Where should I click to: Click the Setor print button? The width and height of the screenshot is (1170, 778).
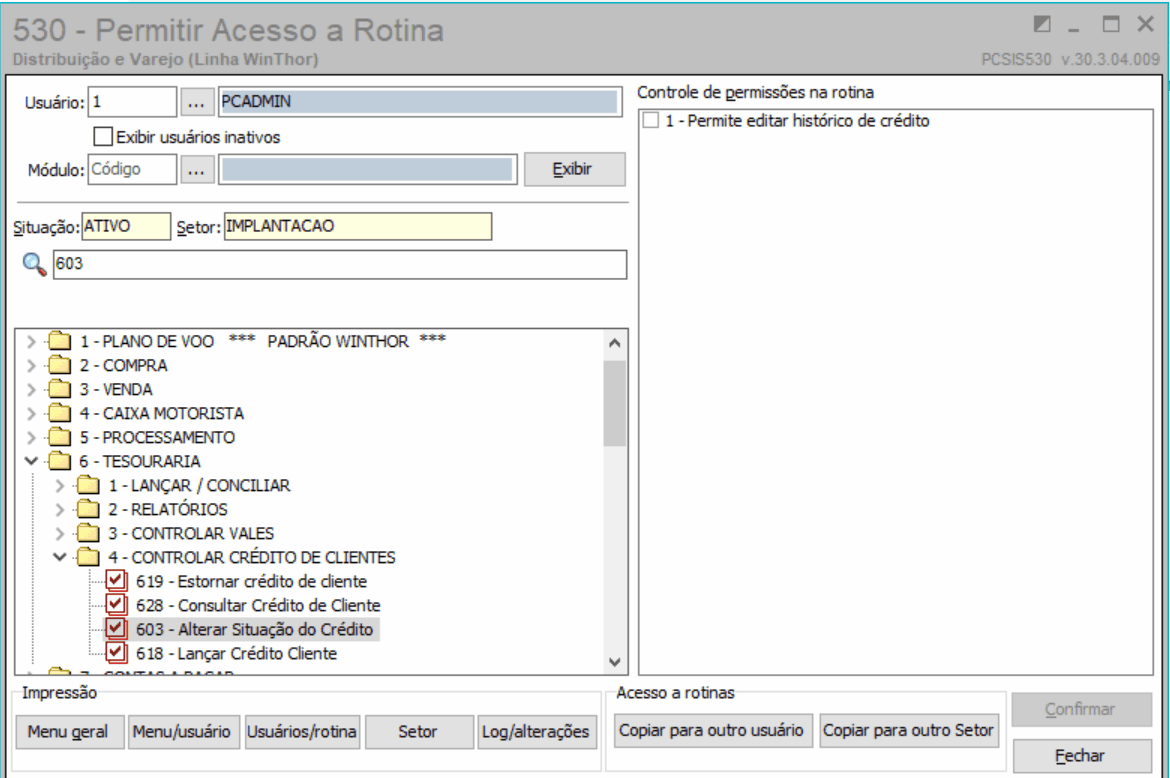(x=418, y=732)
